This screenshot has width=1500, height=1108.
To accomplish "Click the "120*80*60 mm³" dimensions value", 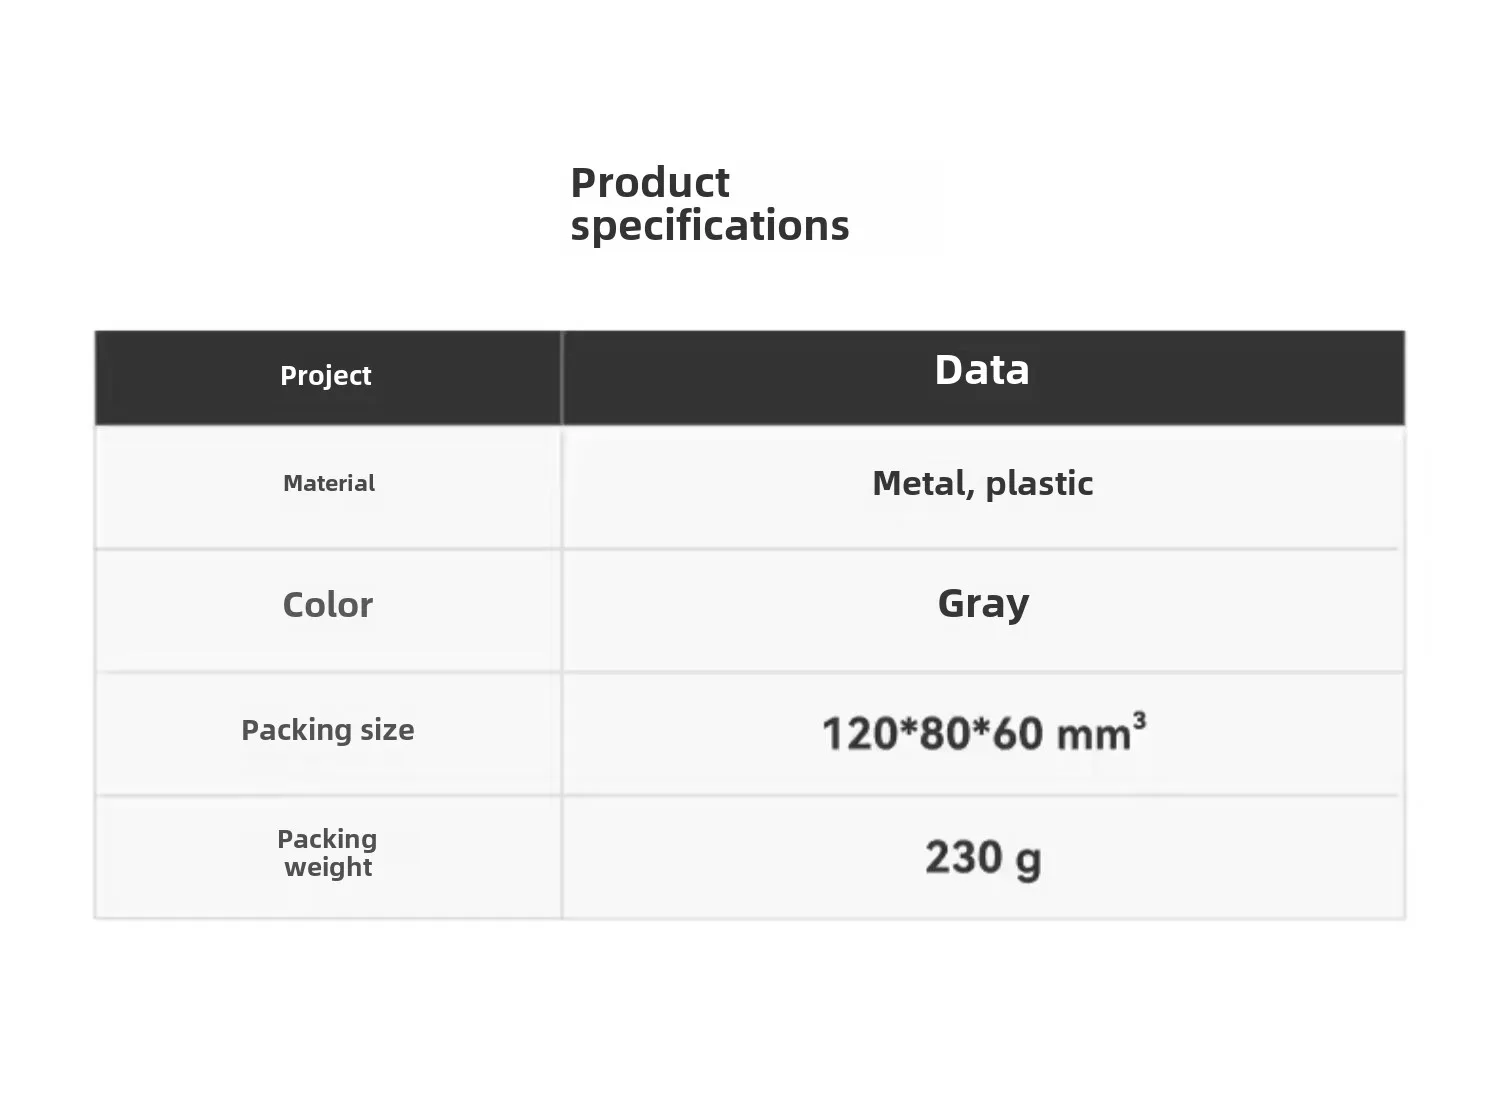I will point(983,733).
